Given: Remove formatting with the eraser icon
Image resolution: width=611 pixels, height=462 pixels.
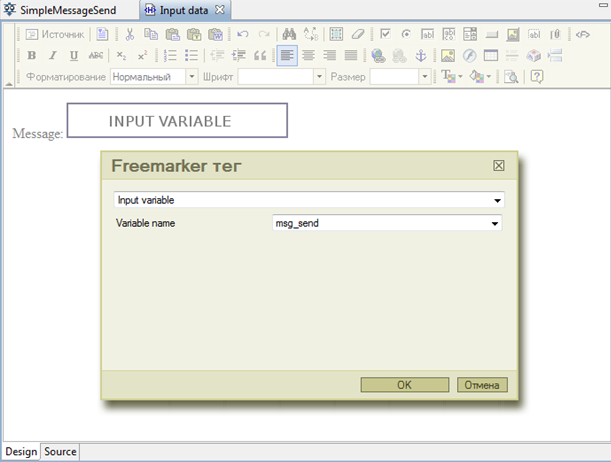Looking at the screenshot, I should point(357,34).
